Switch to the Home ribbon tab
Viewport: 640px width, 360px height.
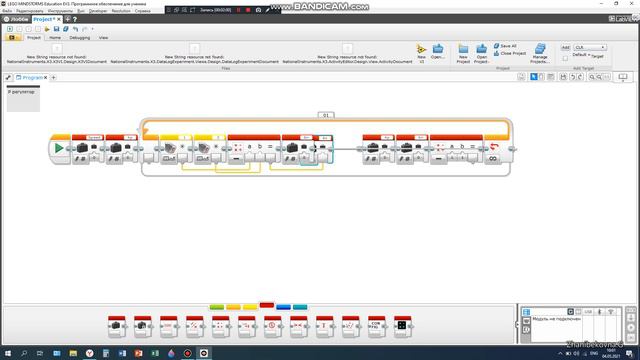click(55, 38)
